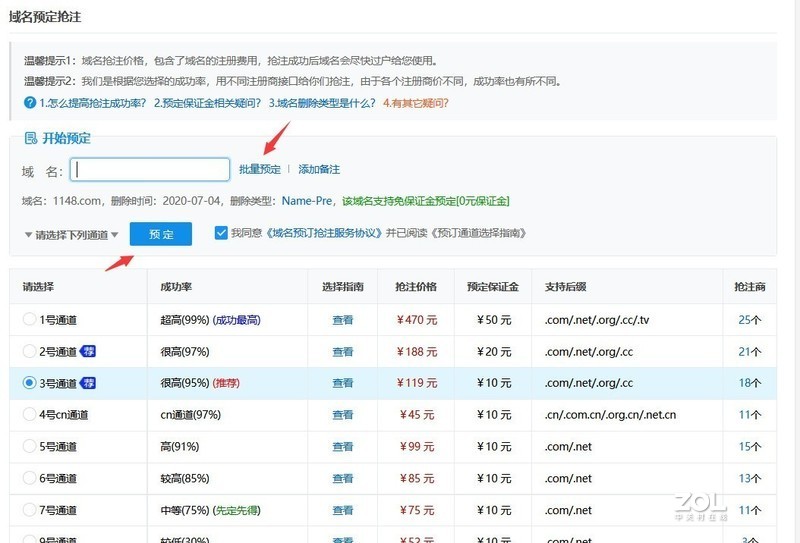Expand the 请选择下列通道 dropdown

point(71,235)
